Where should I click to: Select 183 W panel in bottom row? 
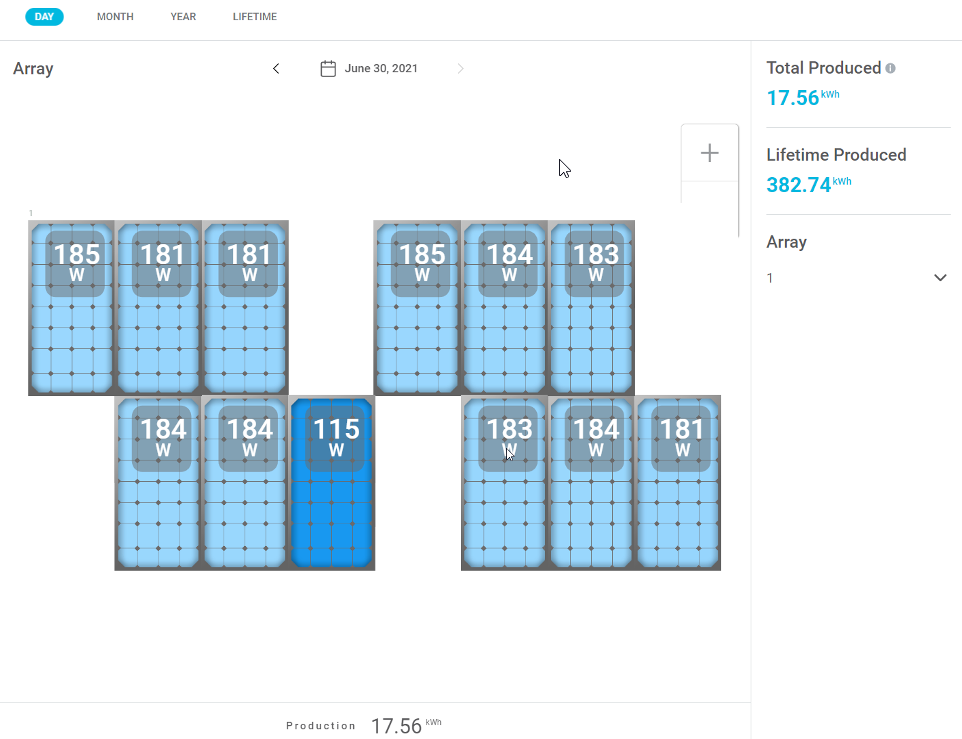tap(505, 483)
